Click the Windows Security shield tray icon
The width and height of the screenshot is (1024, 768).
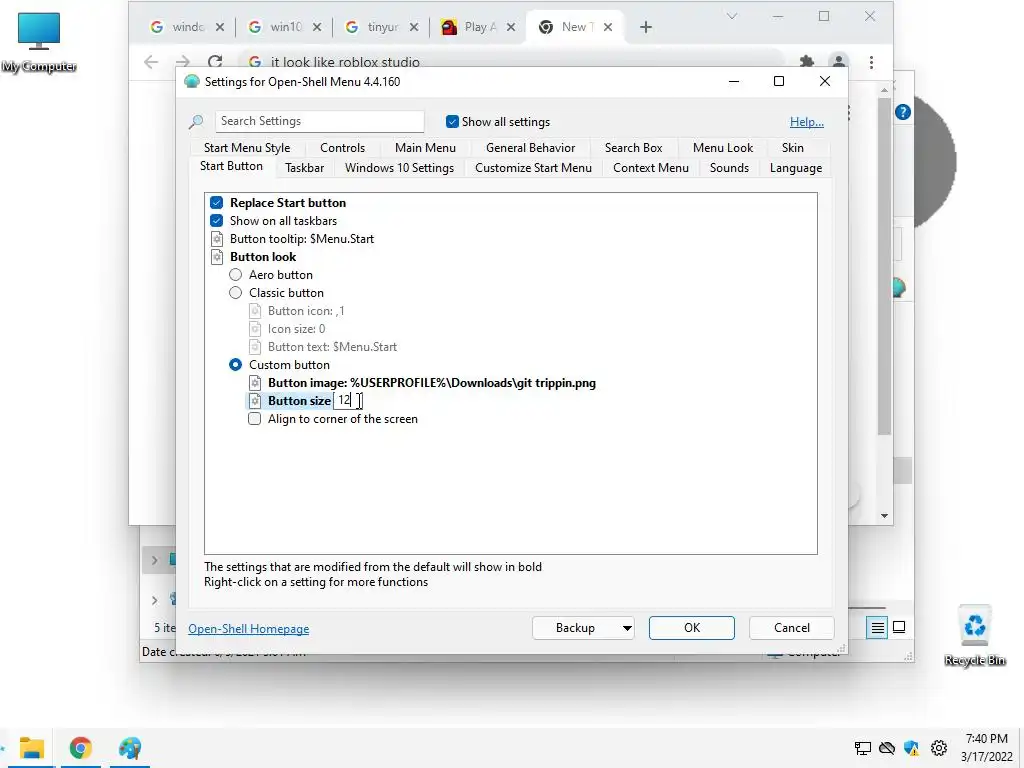click(x=912, y=748)
